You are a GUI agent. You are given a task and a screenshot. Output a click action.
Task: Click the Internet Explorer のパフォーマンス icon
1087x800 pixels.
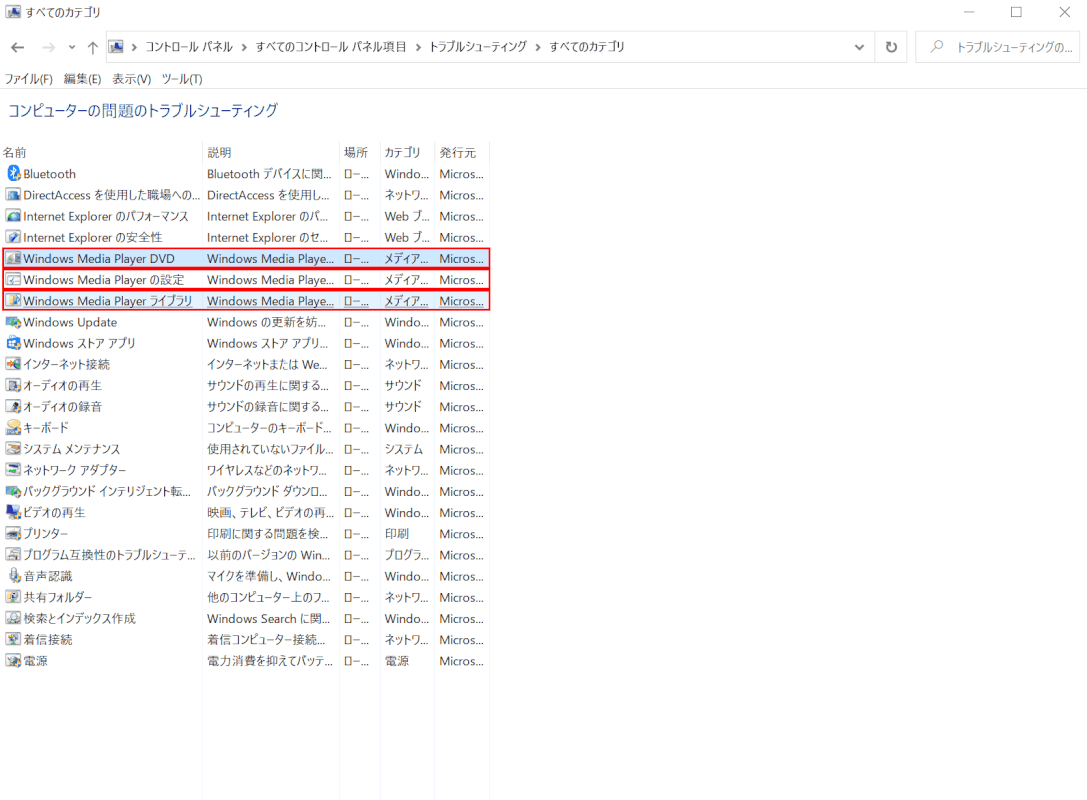tap(13, 216)
